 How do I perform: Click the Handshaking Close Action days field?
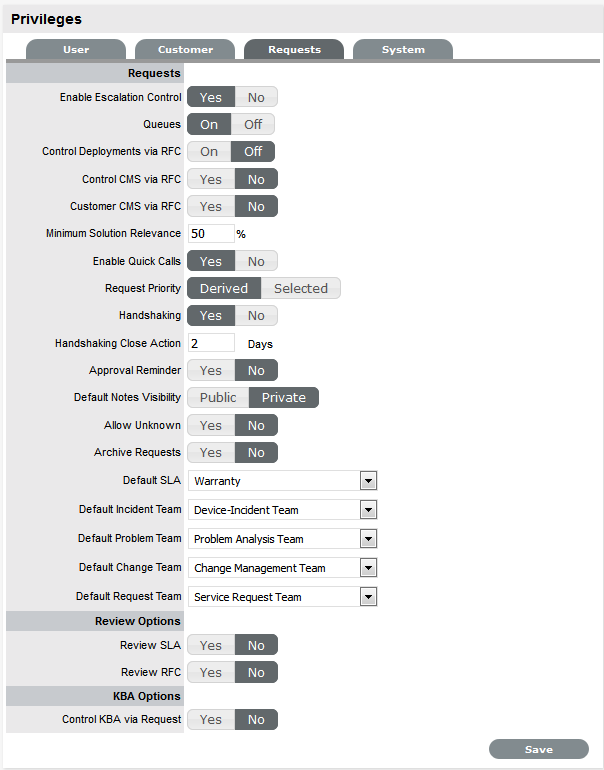click(210, 343)
